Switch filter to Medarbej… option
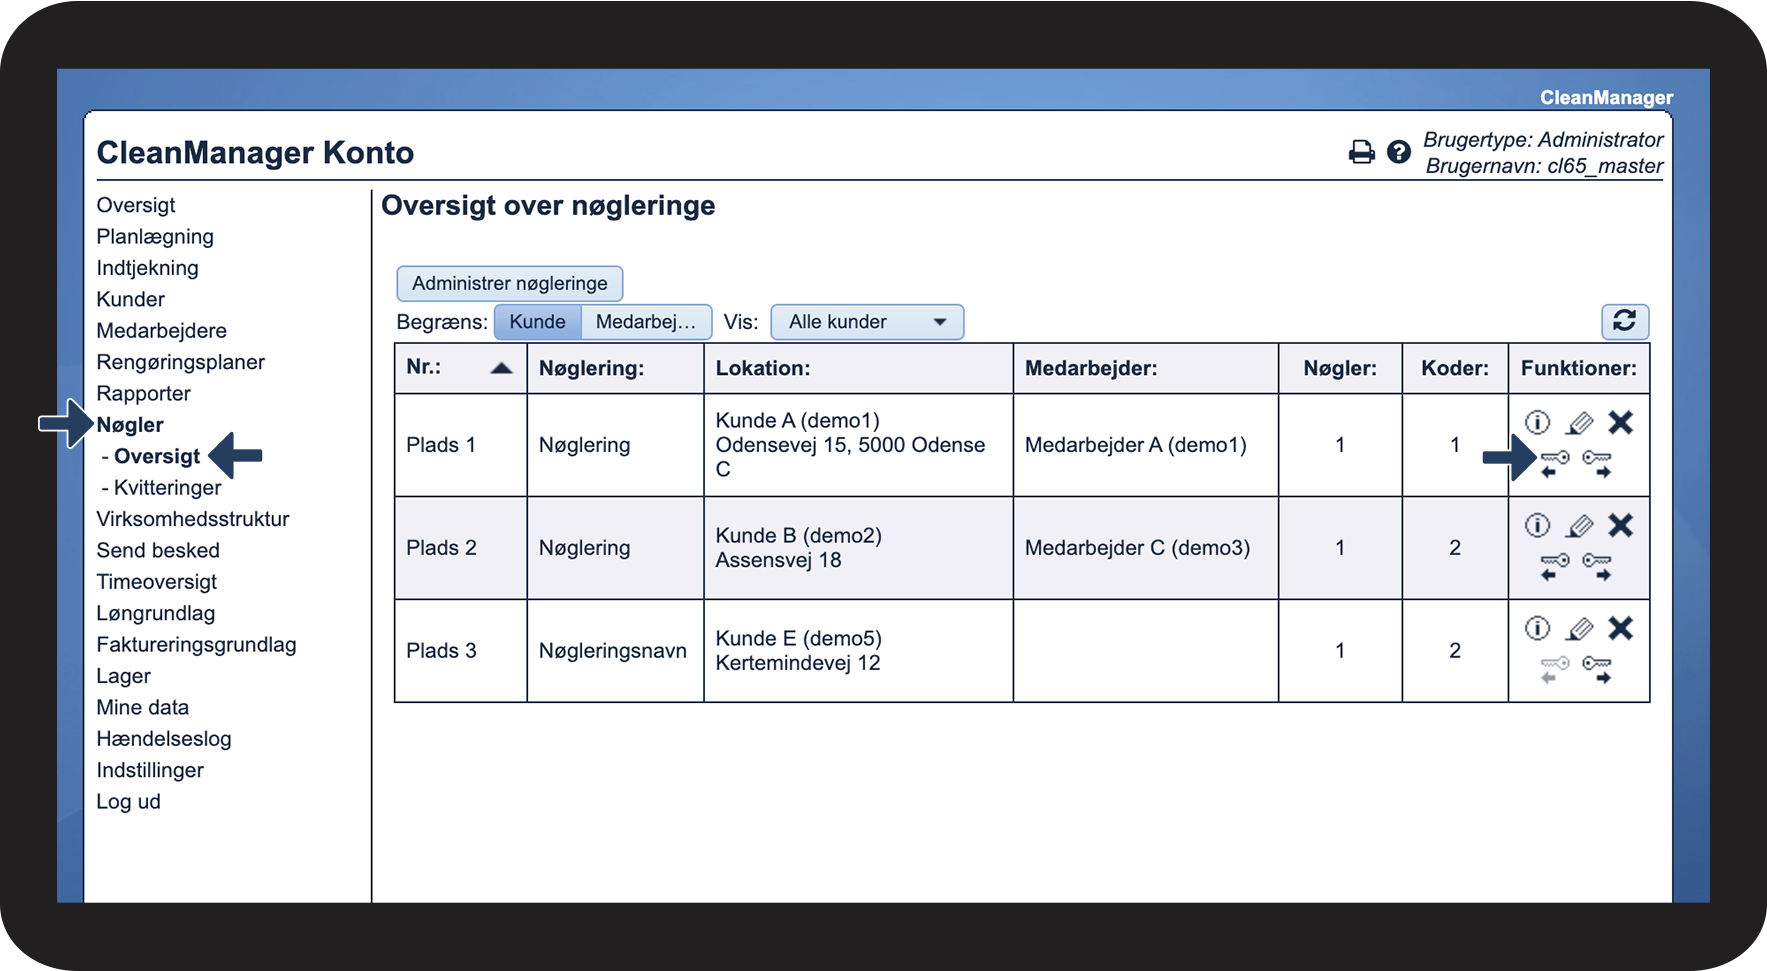The height and width of the screenshot is (971, 1767). click(645, 322)
